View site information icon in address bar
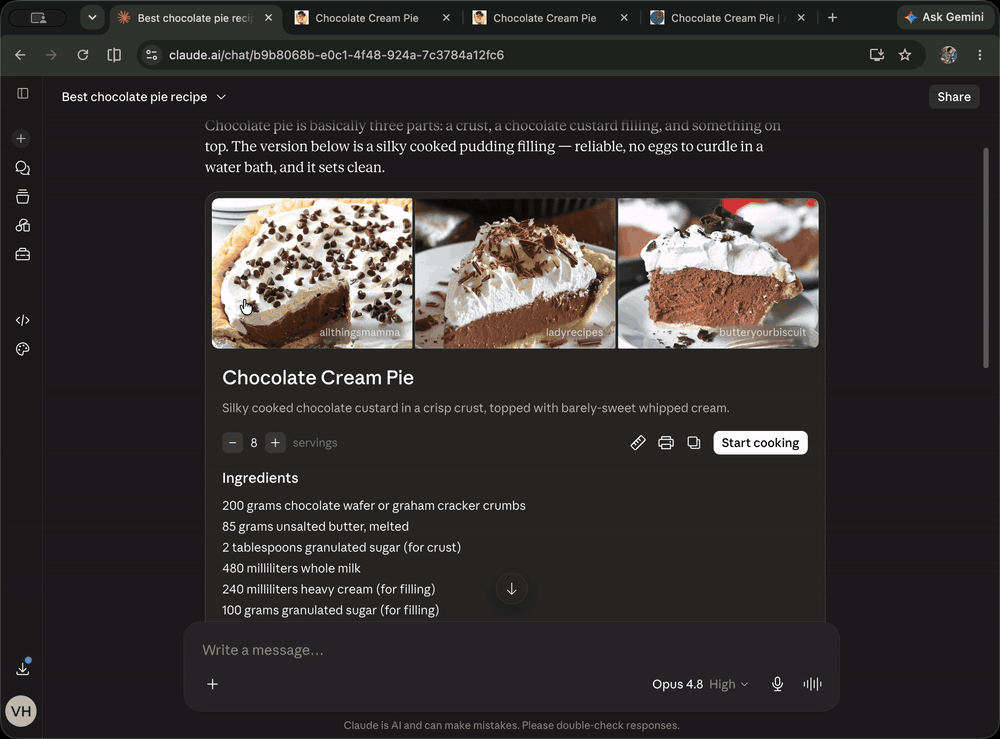The image size is (1000, 739). click(x=152, y=55)
